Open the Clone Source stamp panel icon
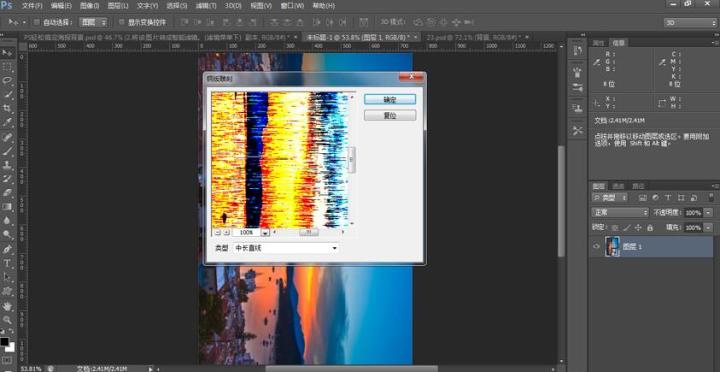720x372 pixels. [x=578, y=109]
